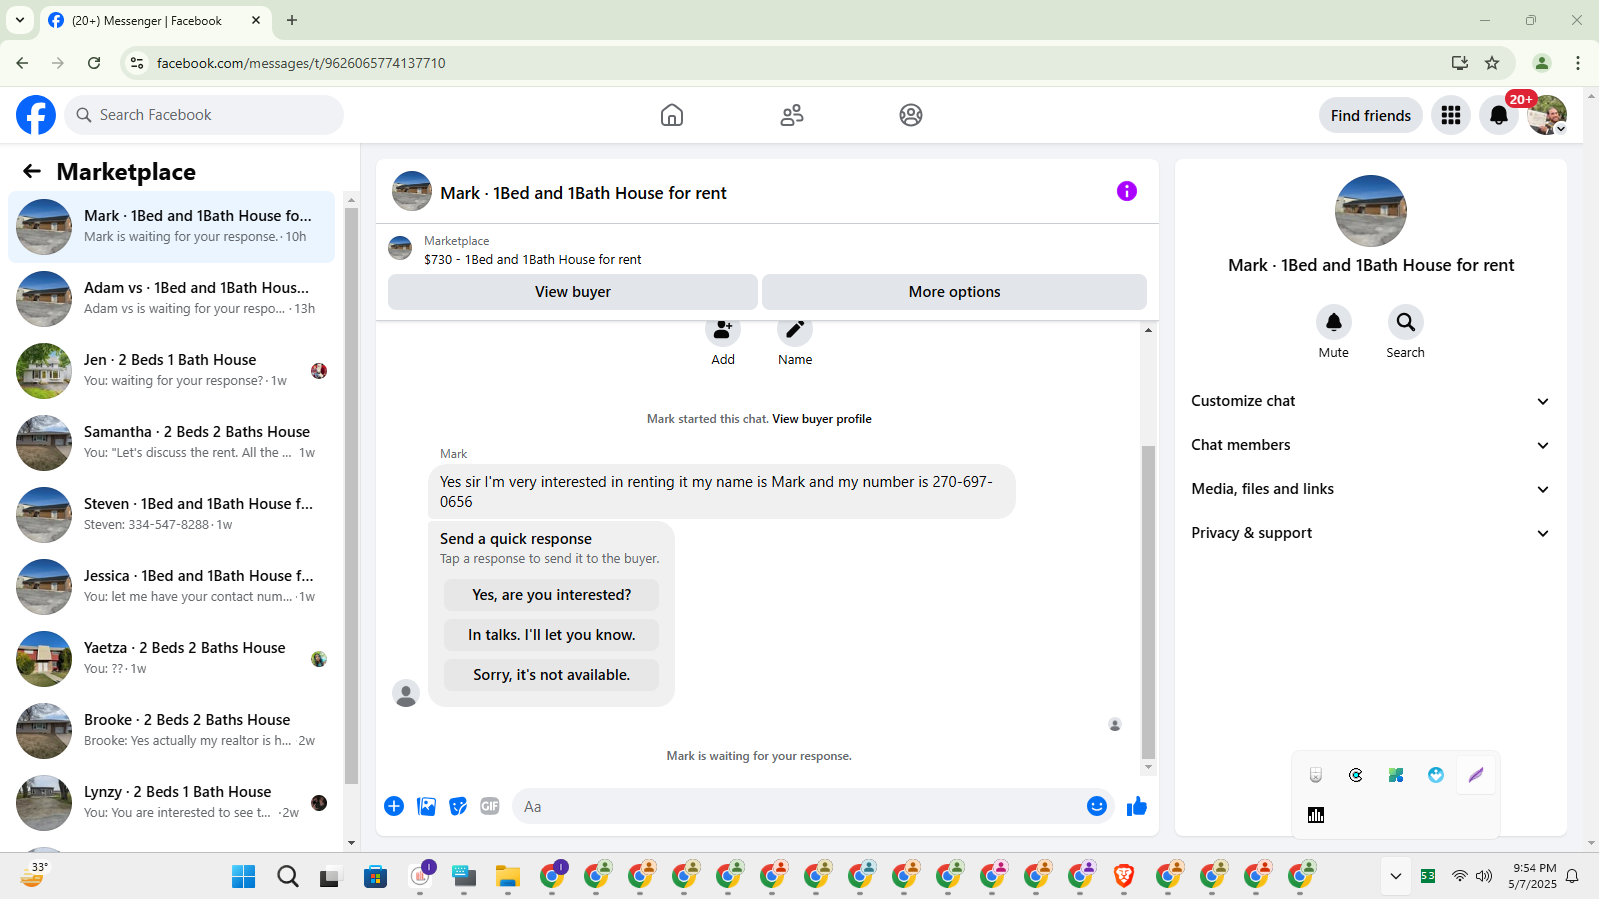
Task: Open conversation information purple icon
Action: [x=1127, y=191]
